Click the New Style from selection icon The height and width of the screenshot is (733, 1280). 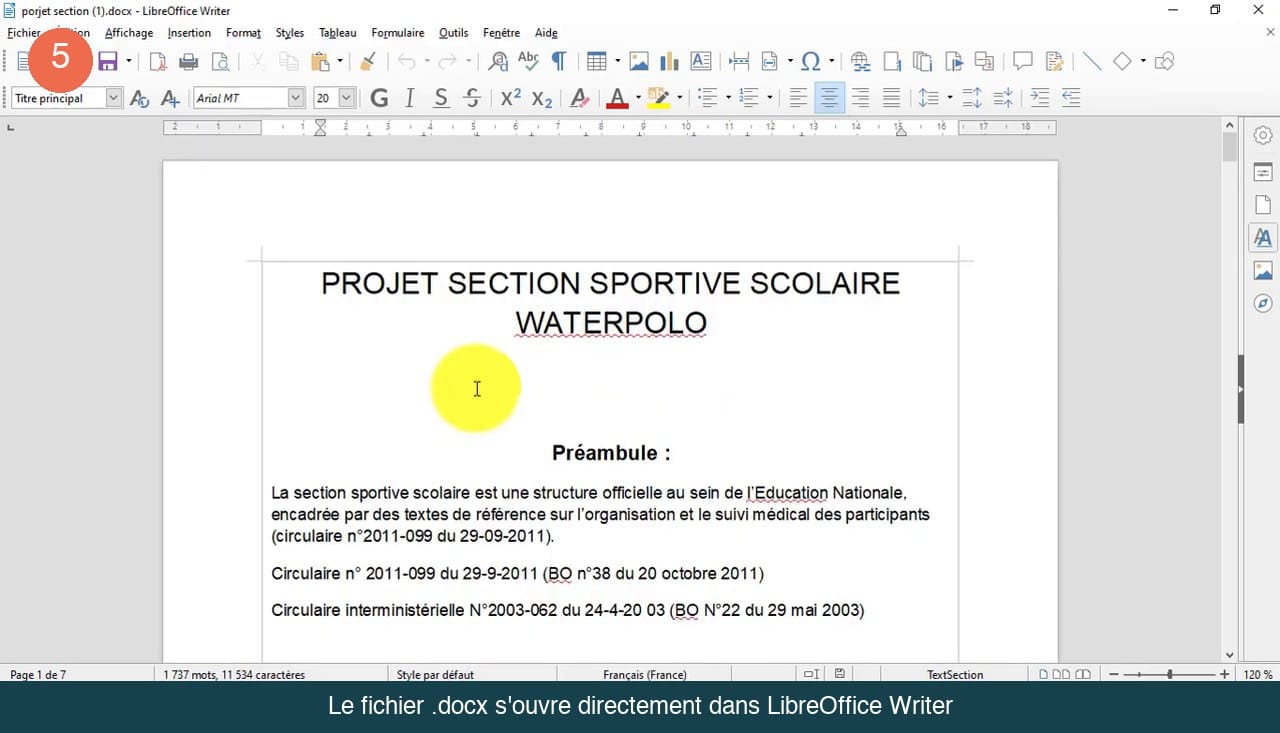(171, 98)
